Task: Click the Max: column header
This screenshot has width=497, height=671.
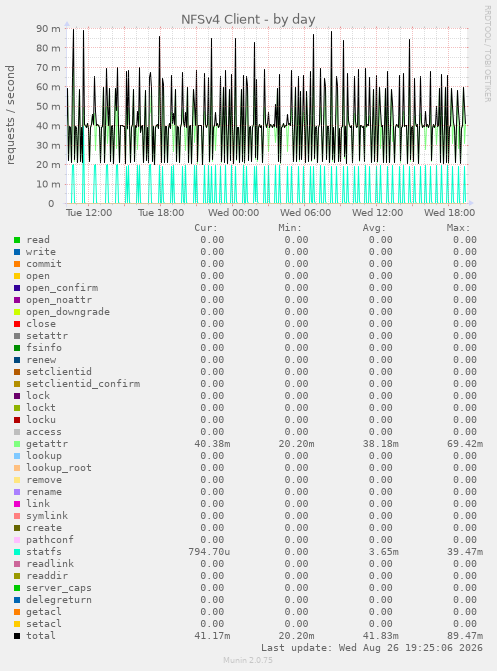Action: click(x=458, y=228)
